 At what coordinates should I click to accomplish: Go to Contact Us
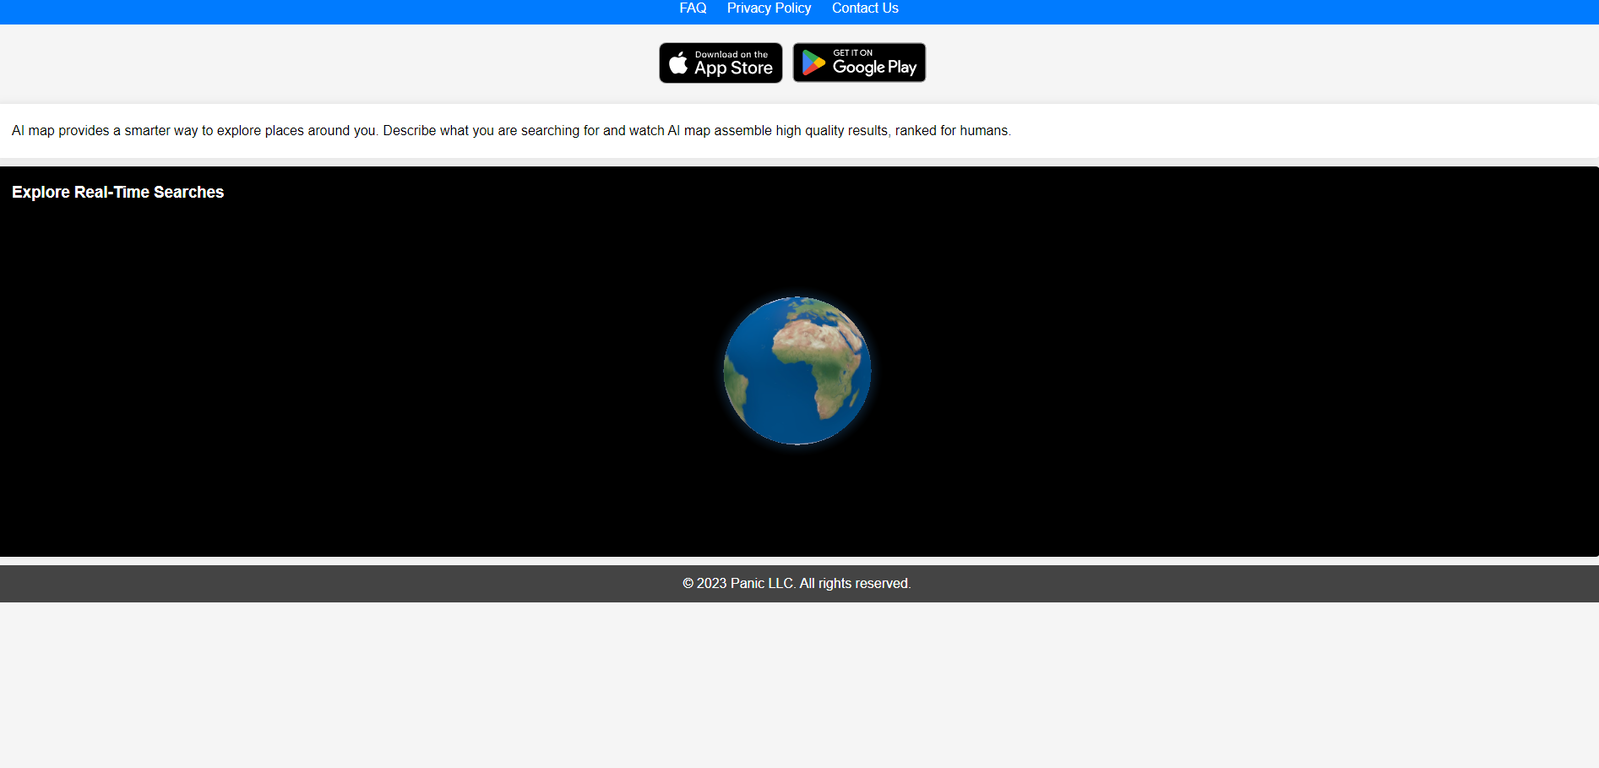click(x=865, y=8)
